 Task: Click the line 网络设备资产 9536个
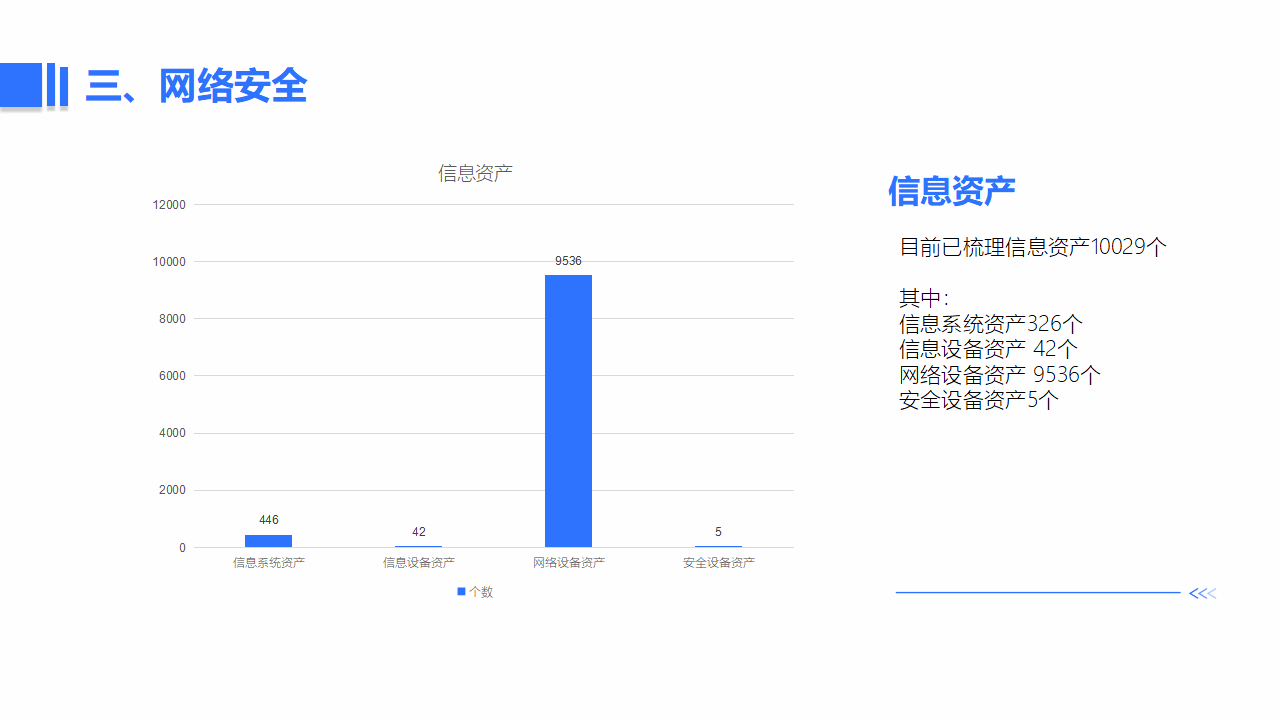1000,375
